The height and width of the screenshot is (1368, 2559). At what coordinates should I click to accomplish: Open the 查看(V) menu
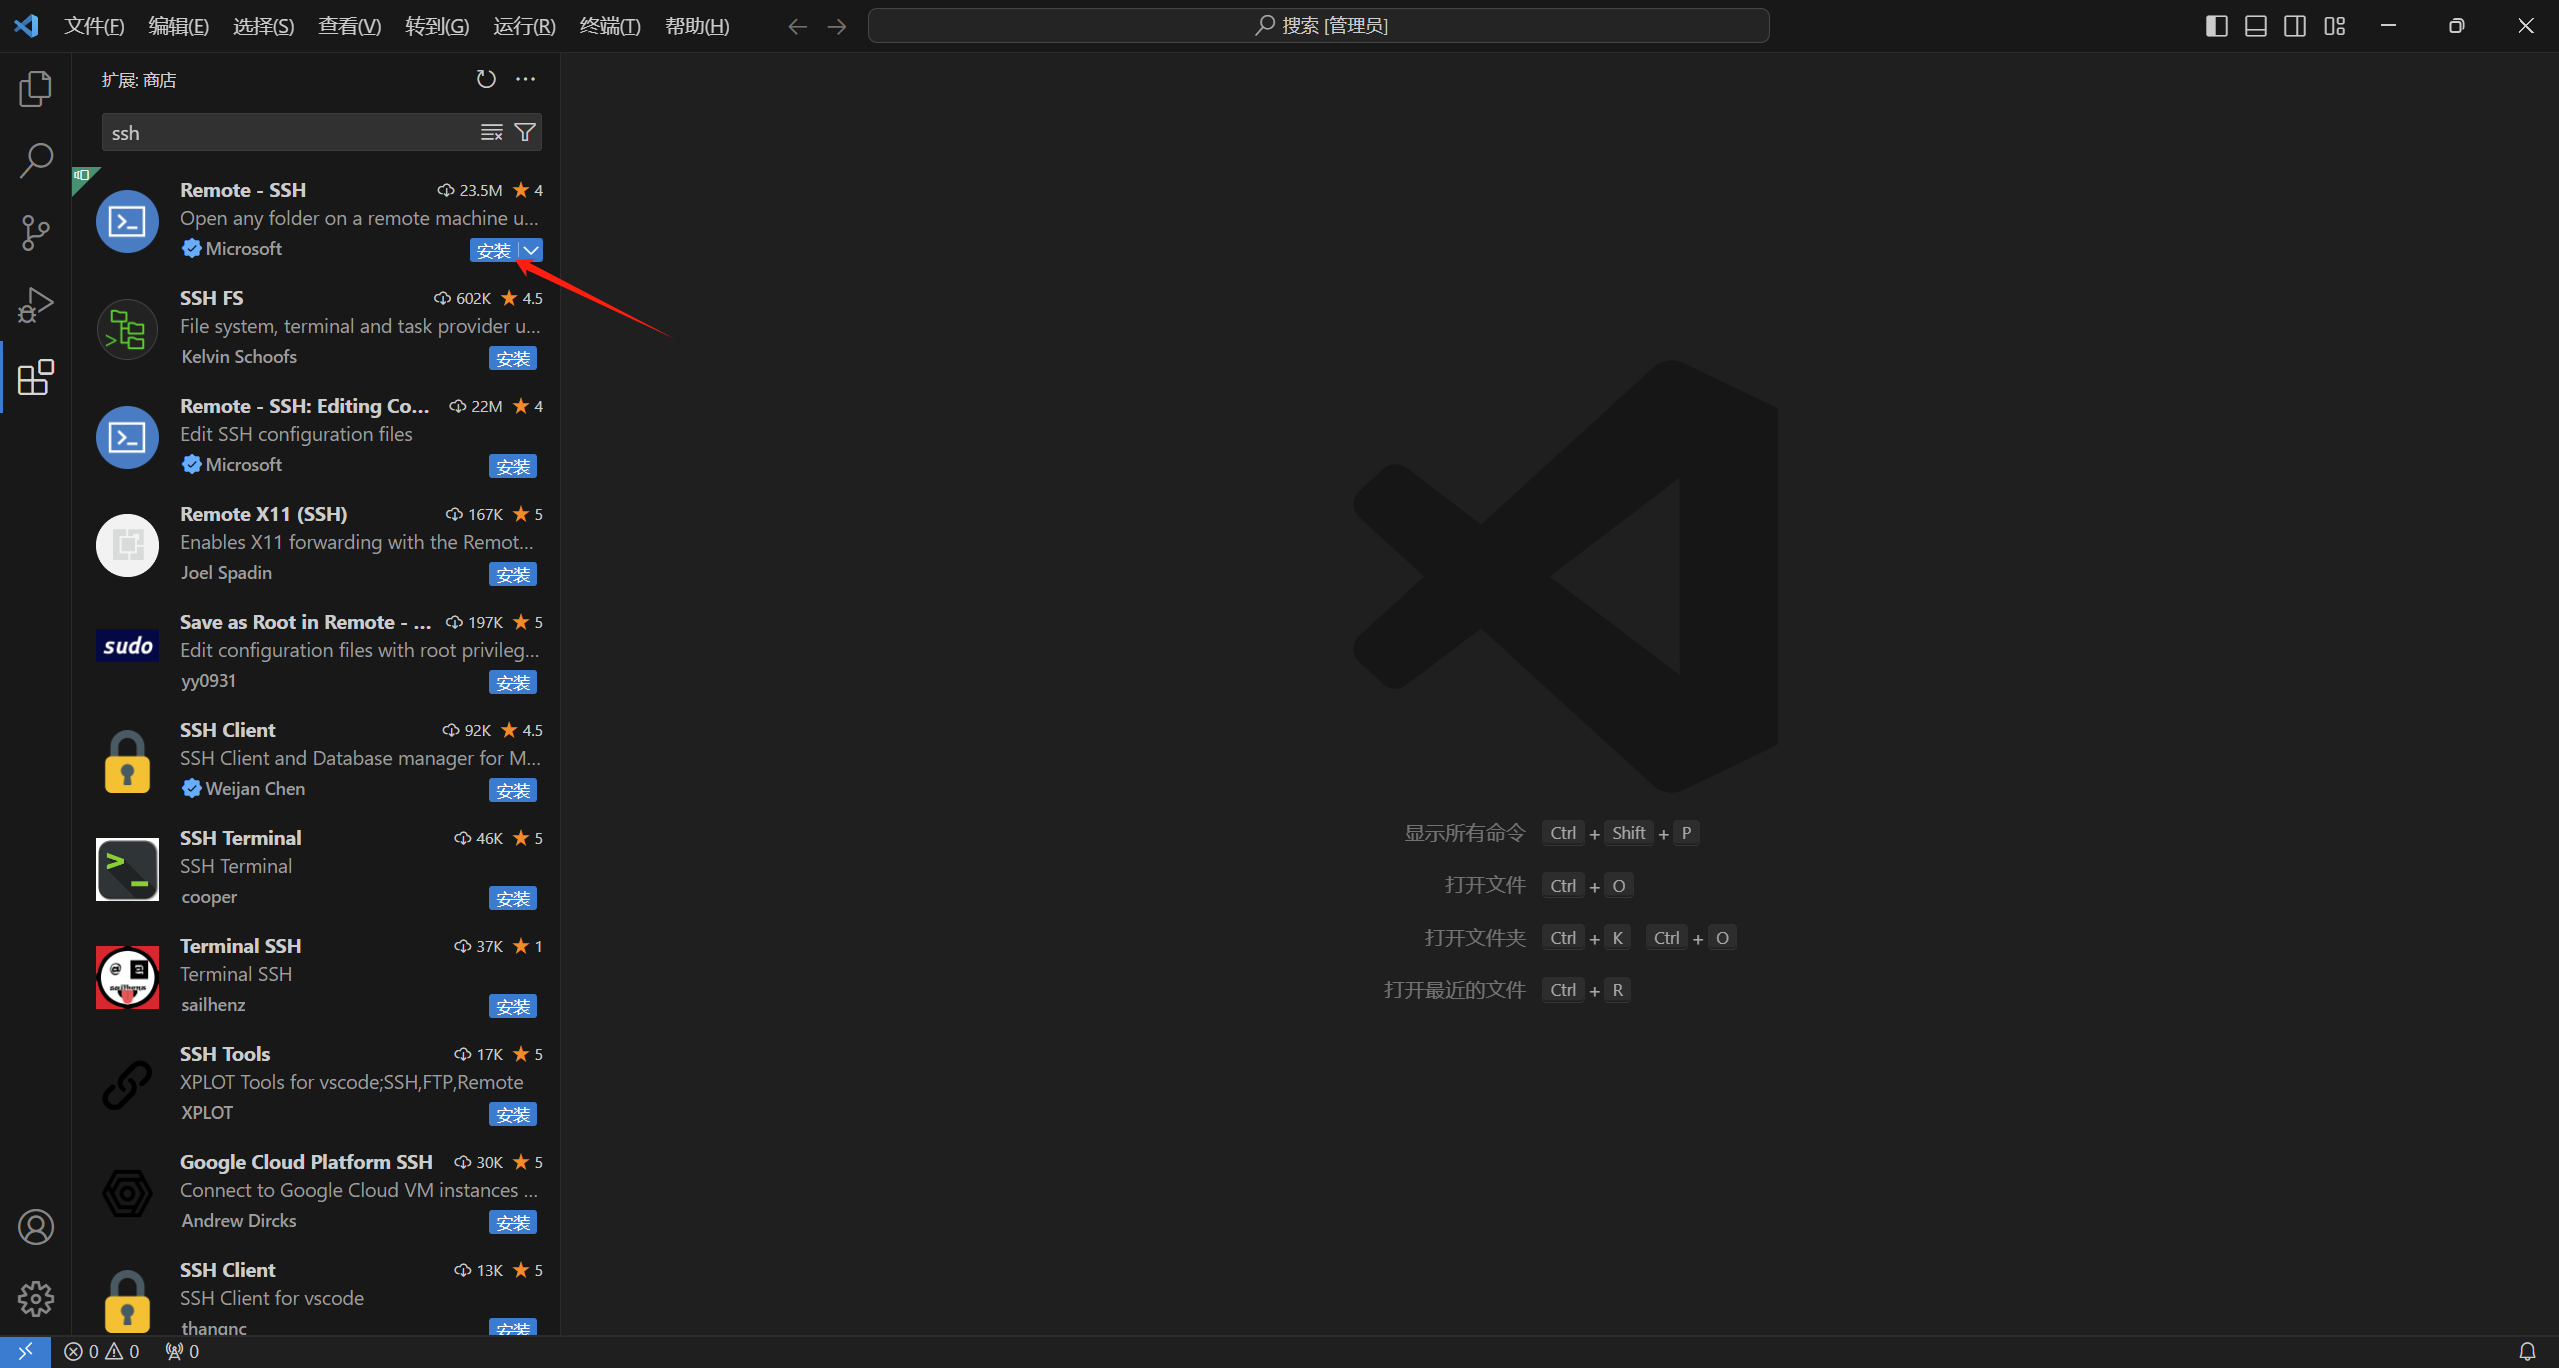(x=349, y=26)
